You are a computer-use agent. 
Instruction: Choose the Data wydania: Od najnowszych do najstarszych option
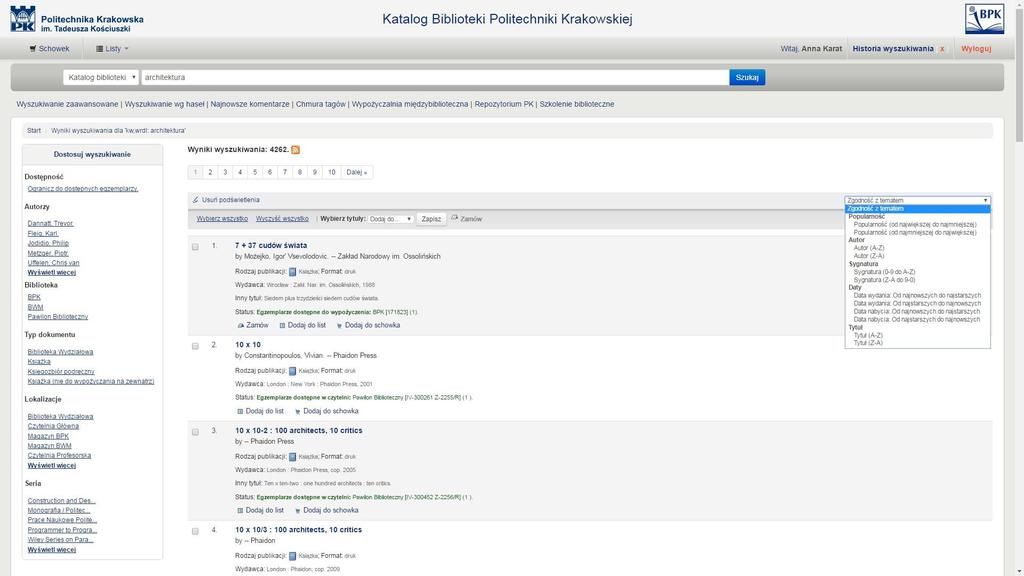pos(917,295)
